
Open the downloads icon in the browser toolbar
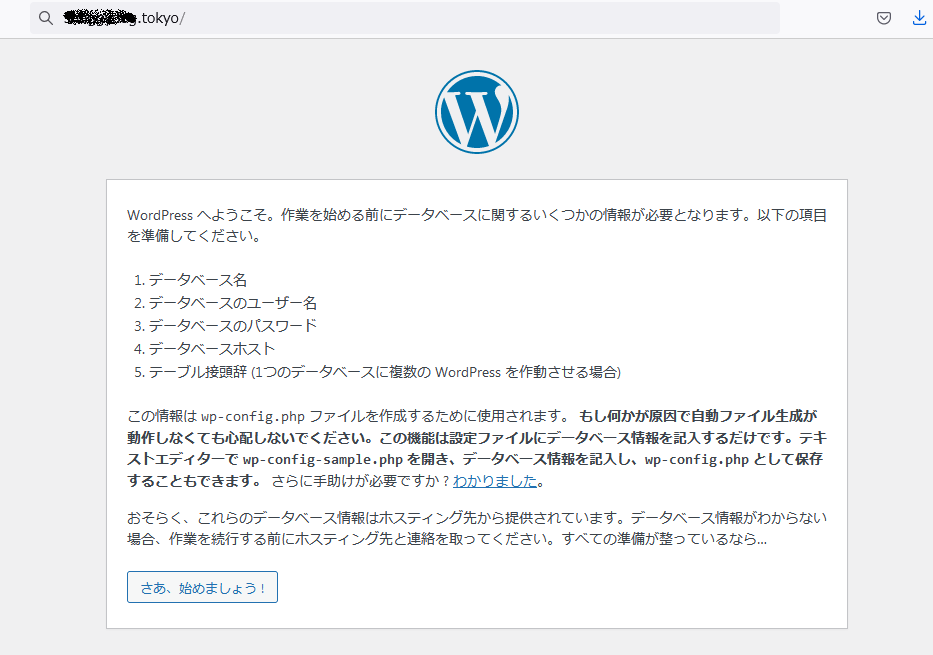pos(918,17)
